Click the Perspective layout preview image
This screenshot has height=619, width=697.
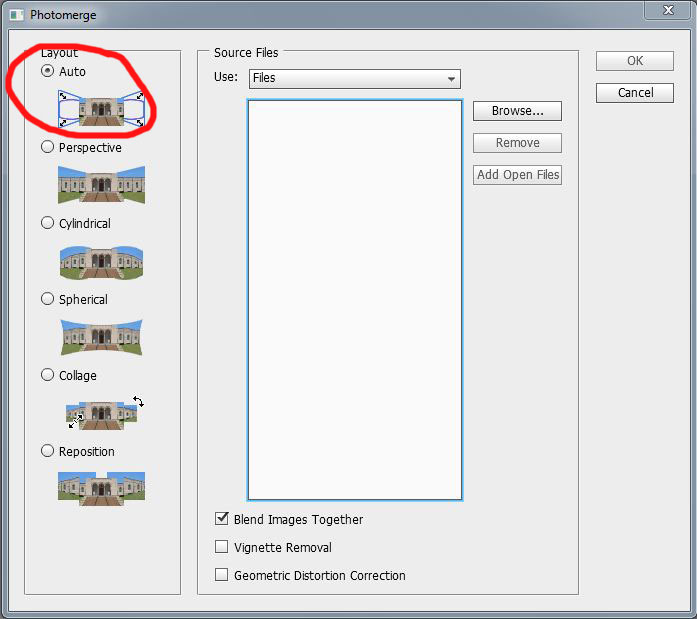click(101, 185)
